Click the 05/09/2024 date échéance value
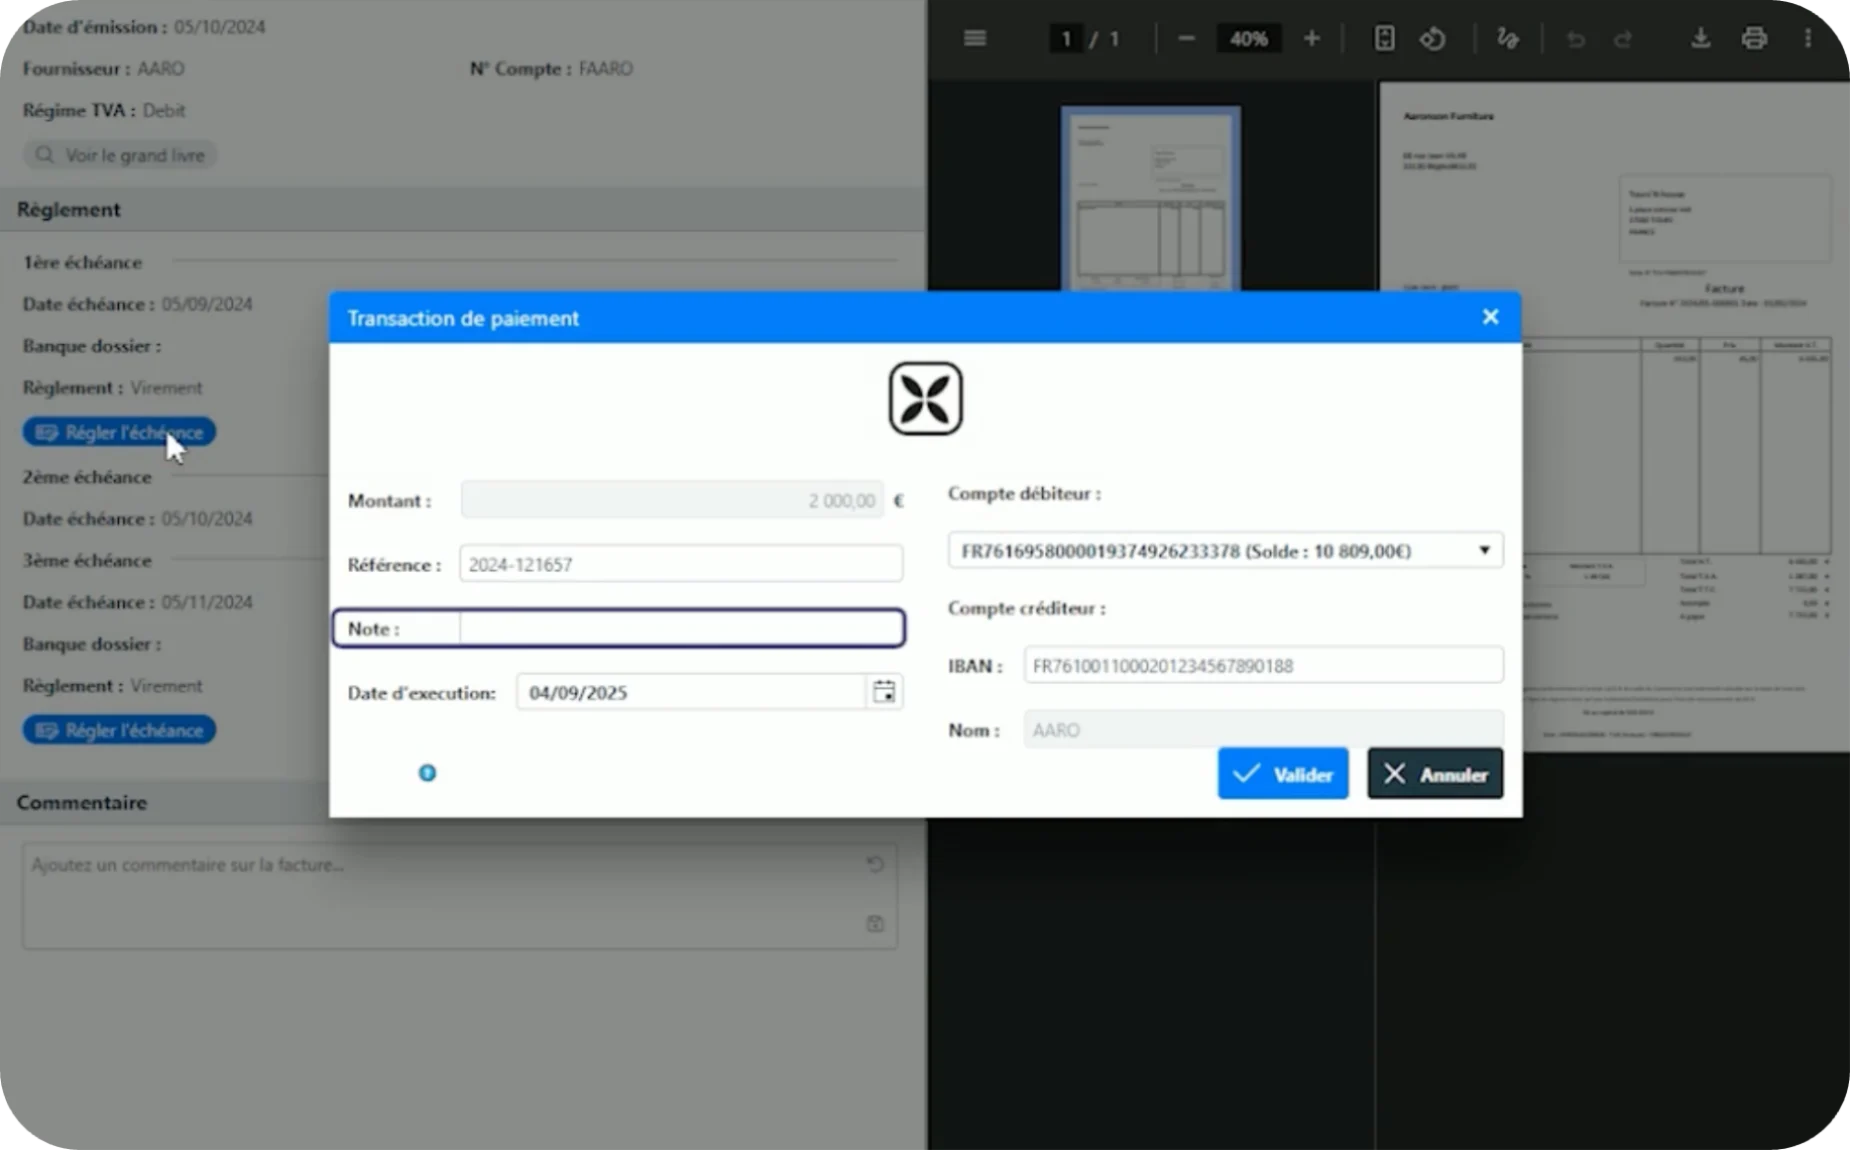The image size is (1850, 1150). click(x=207, y=304)
